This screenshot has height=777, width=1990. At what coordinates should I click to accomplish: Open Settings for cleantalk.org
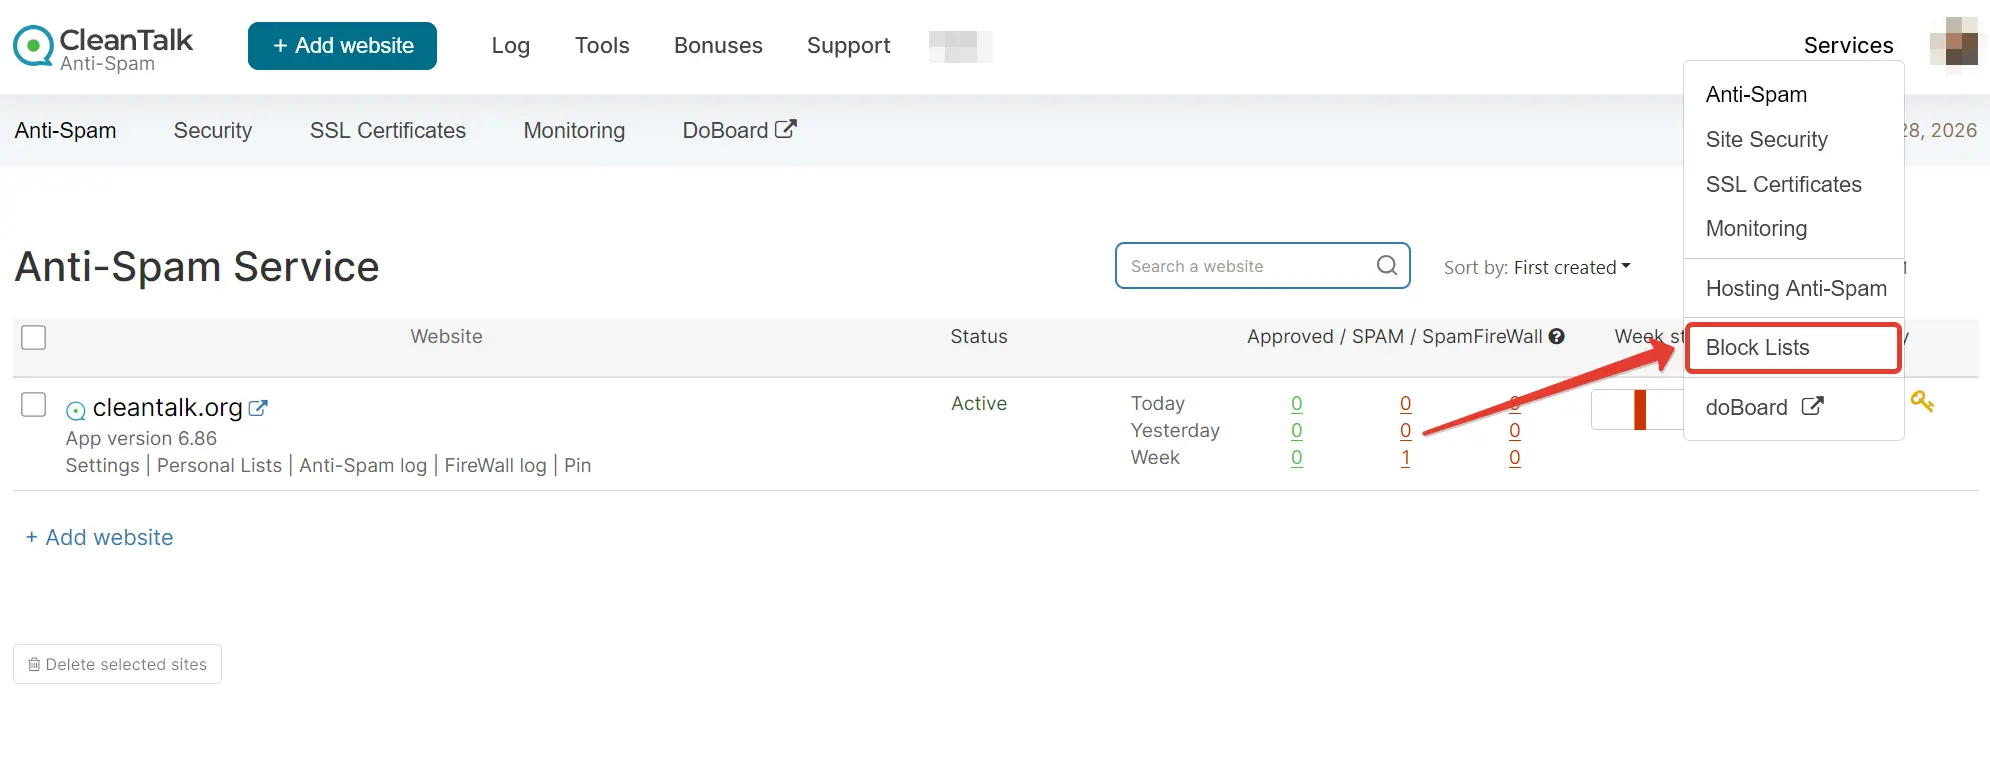tap(102, 465)
